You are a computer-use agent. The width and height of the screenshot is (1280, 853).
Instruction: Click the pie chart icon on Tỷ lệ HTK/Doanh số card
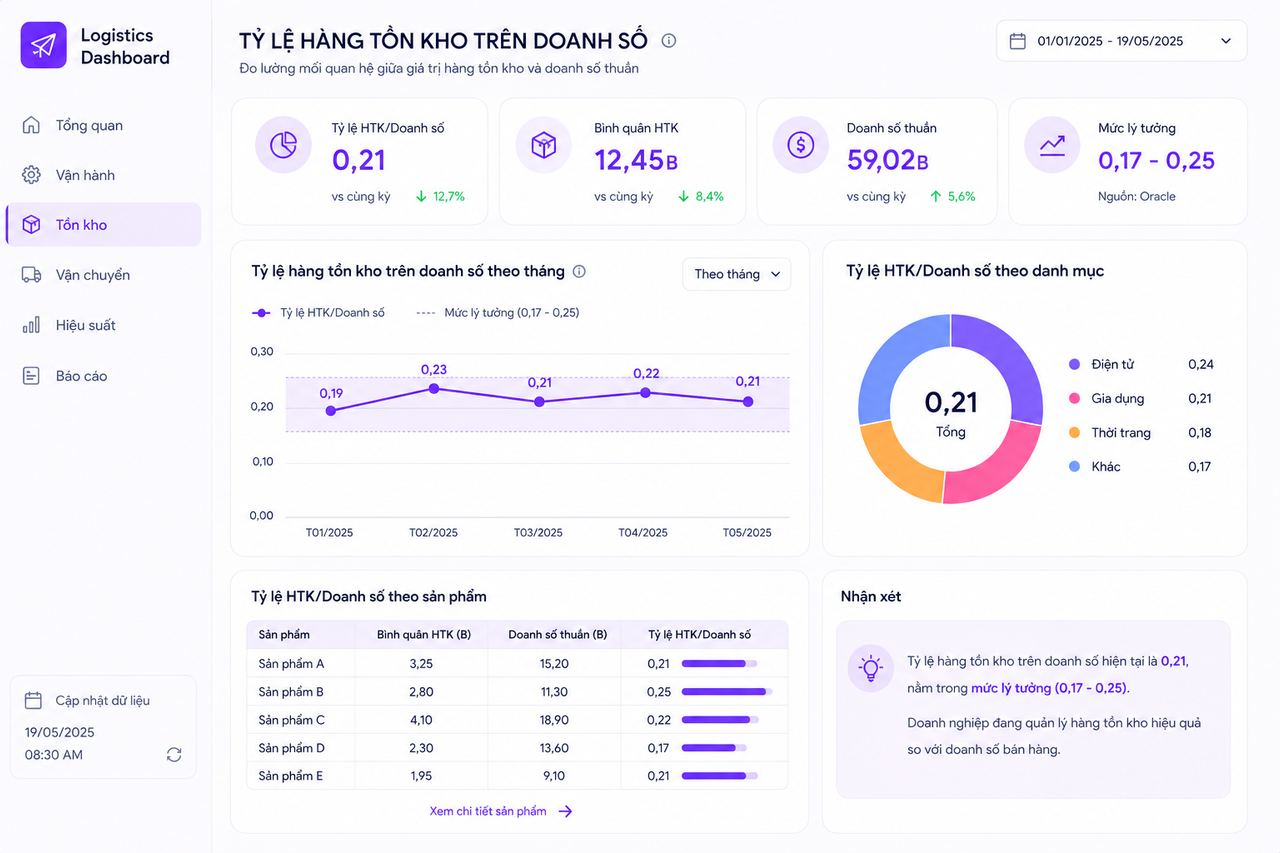284,145
